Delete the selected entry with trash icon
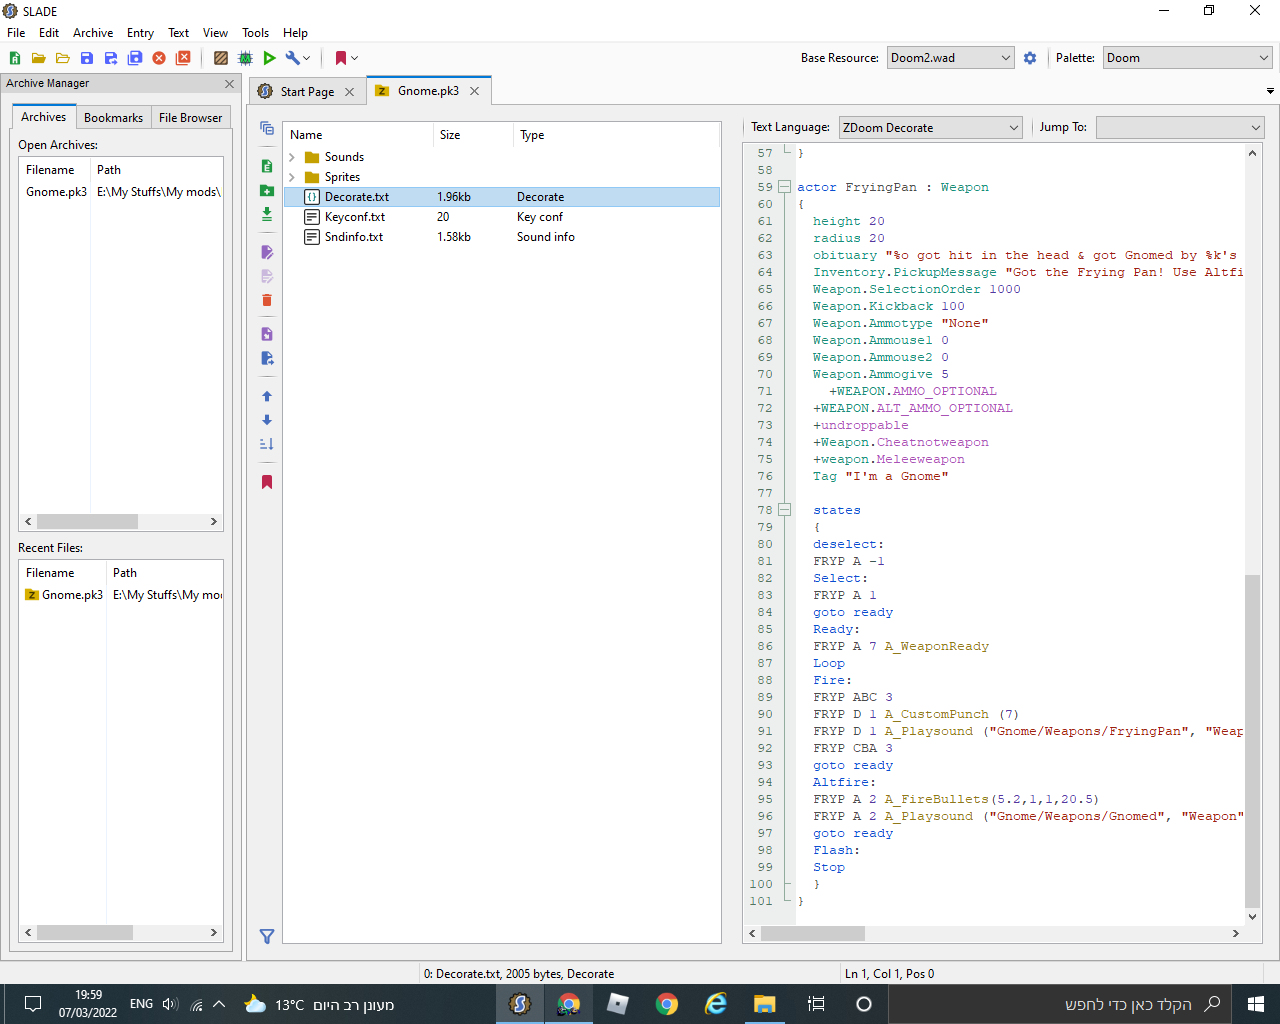 tap(267, 300)
